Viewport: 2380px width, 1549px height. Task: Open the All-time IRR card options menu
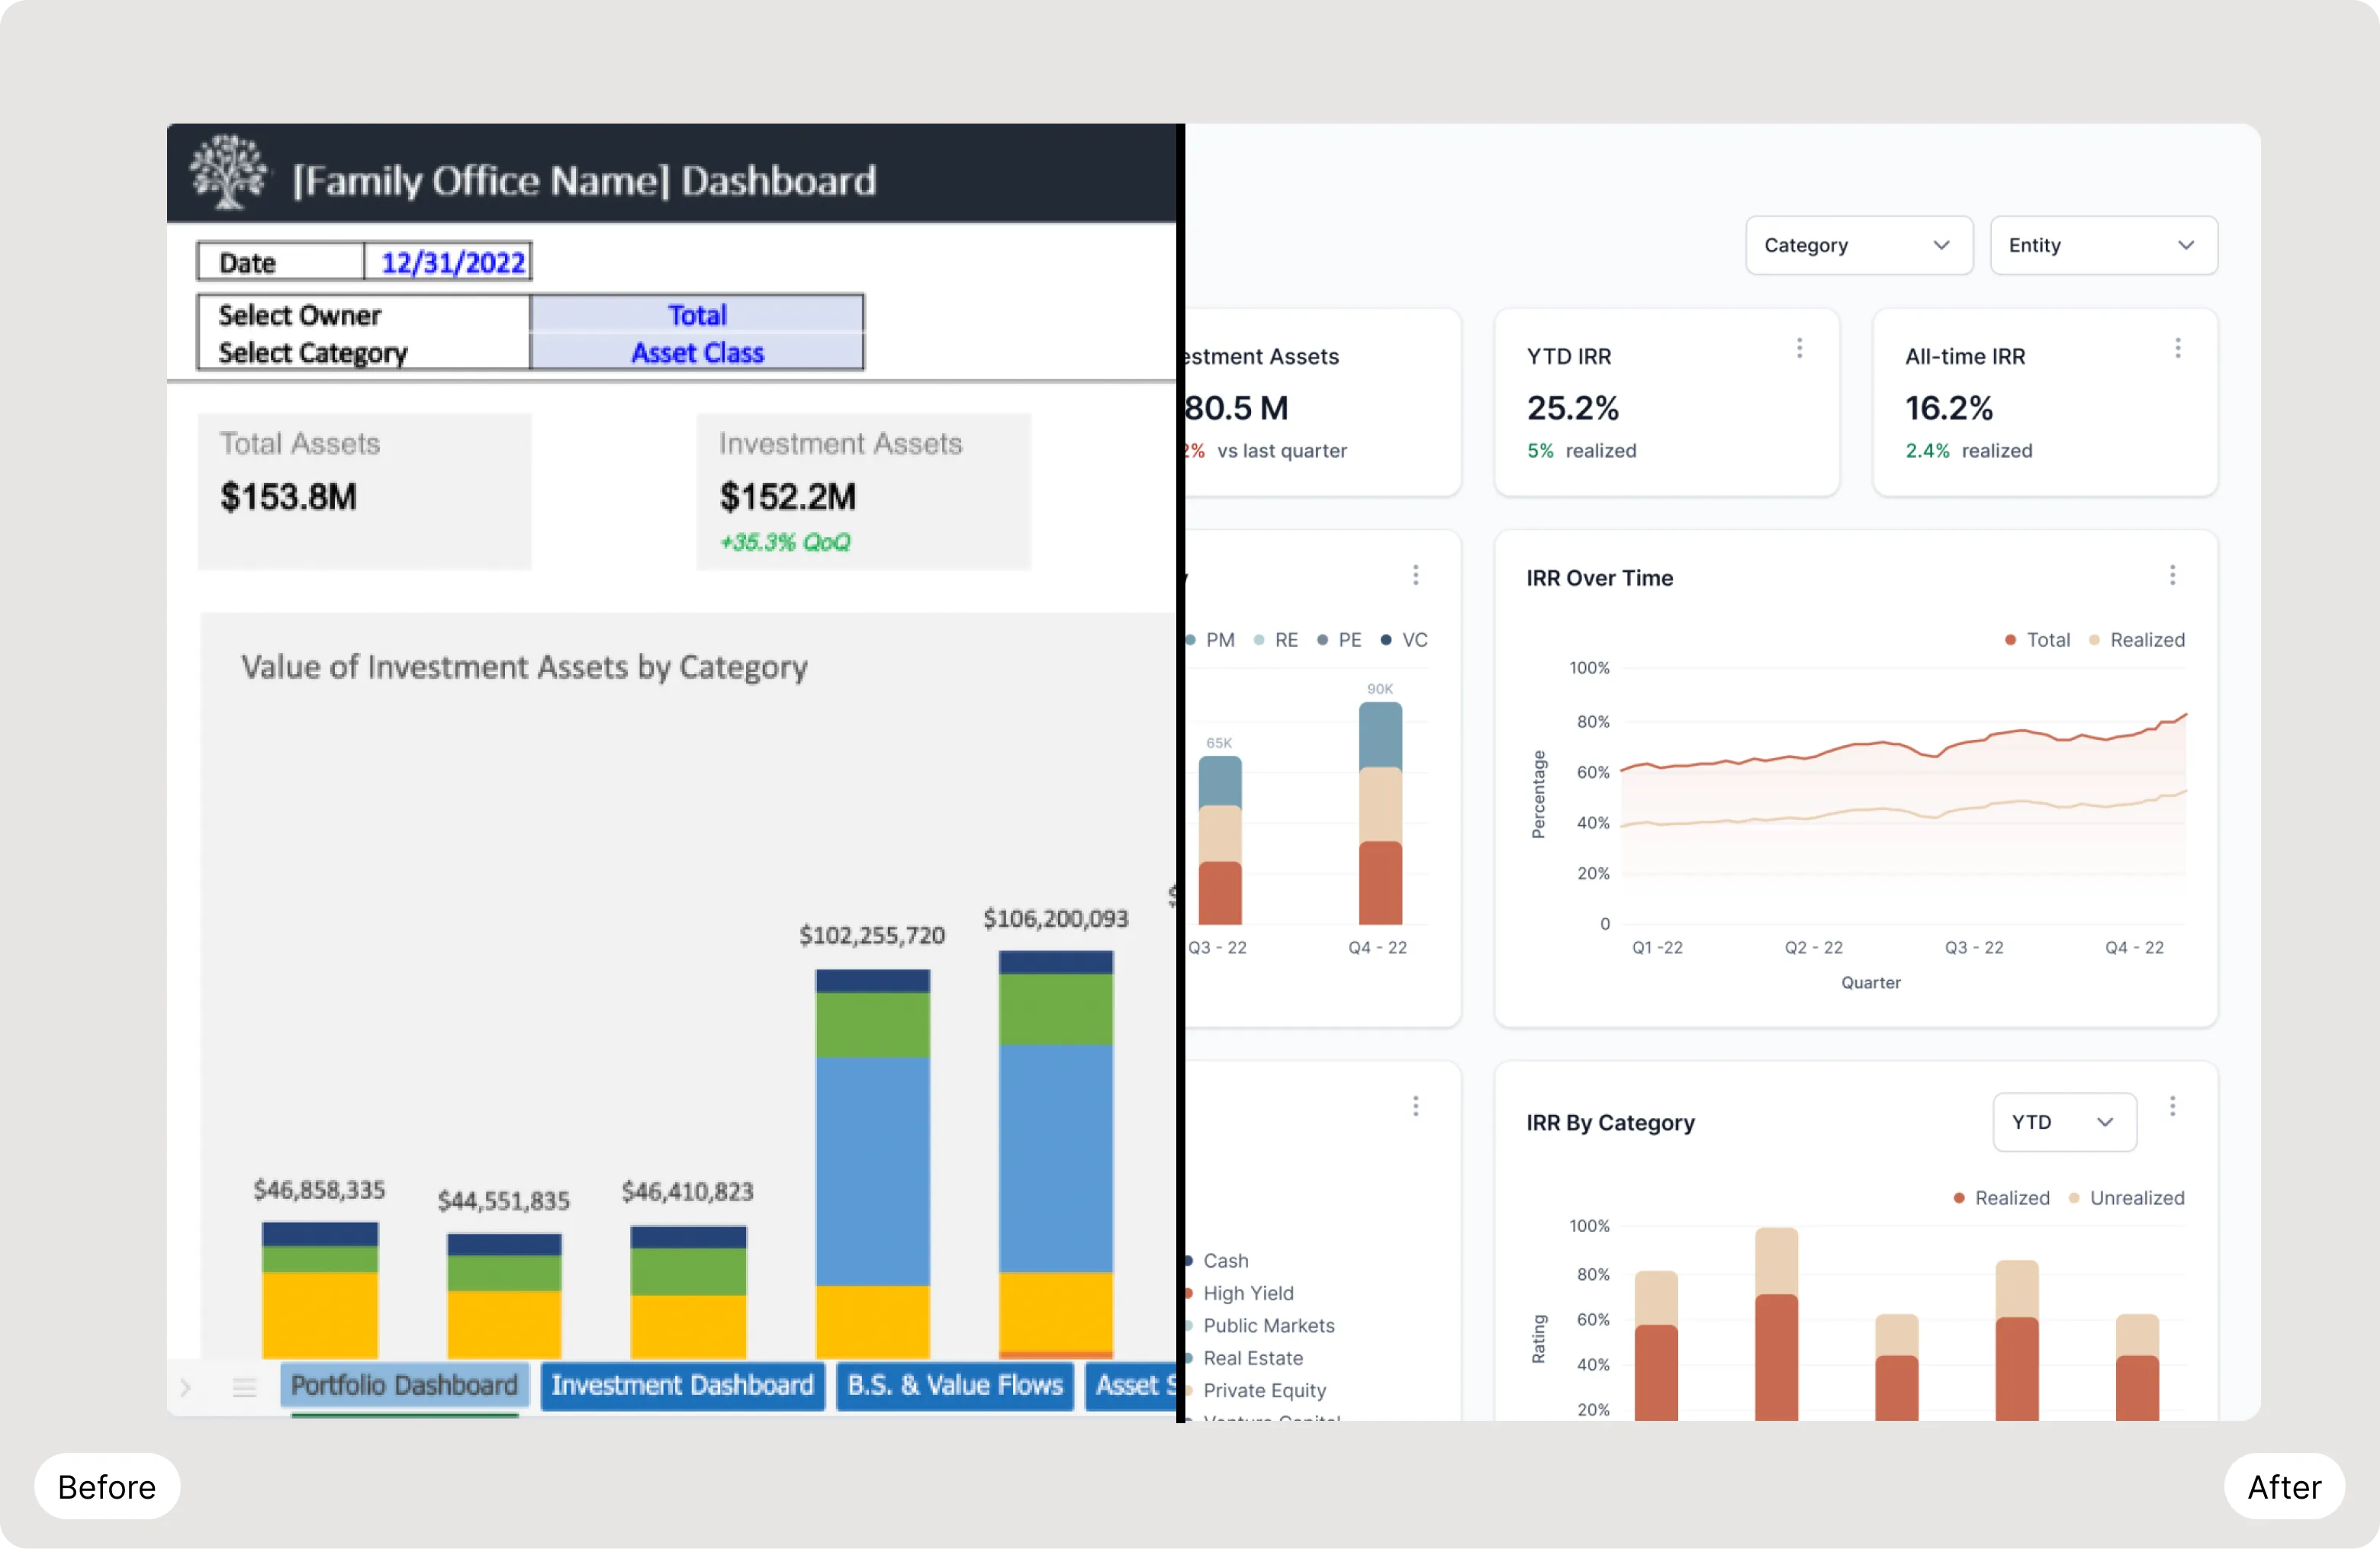pos(2177,348)
